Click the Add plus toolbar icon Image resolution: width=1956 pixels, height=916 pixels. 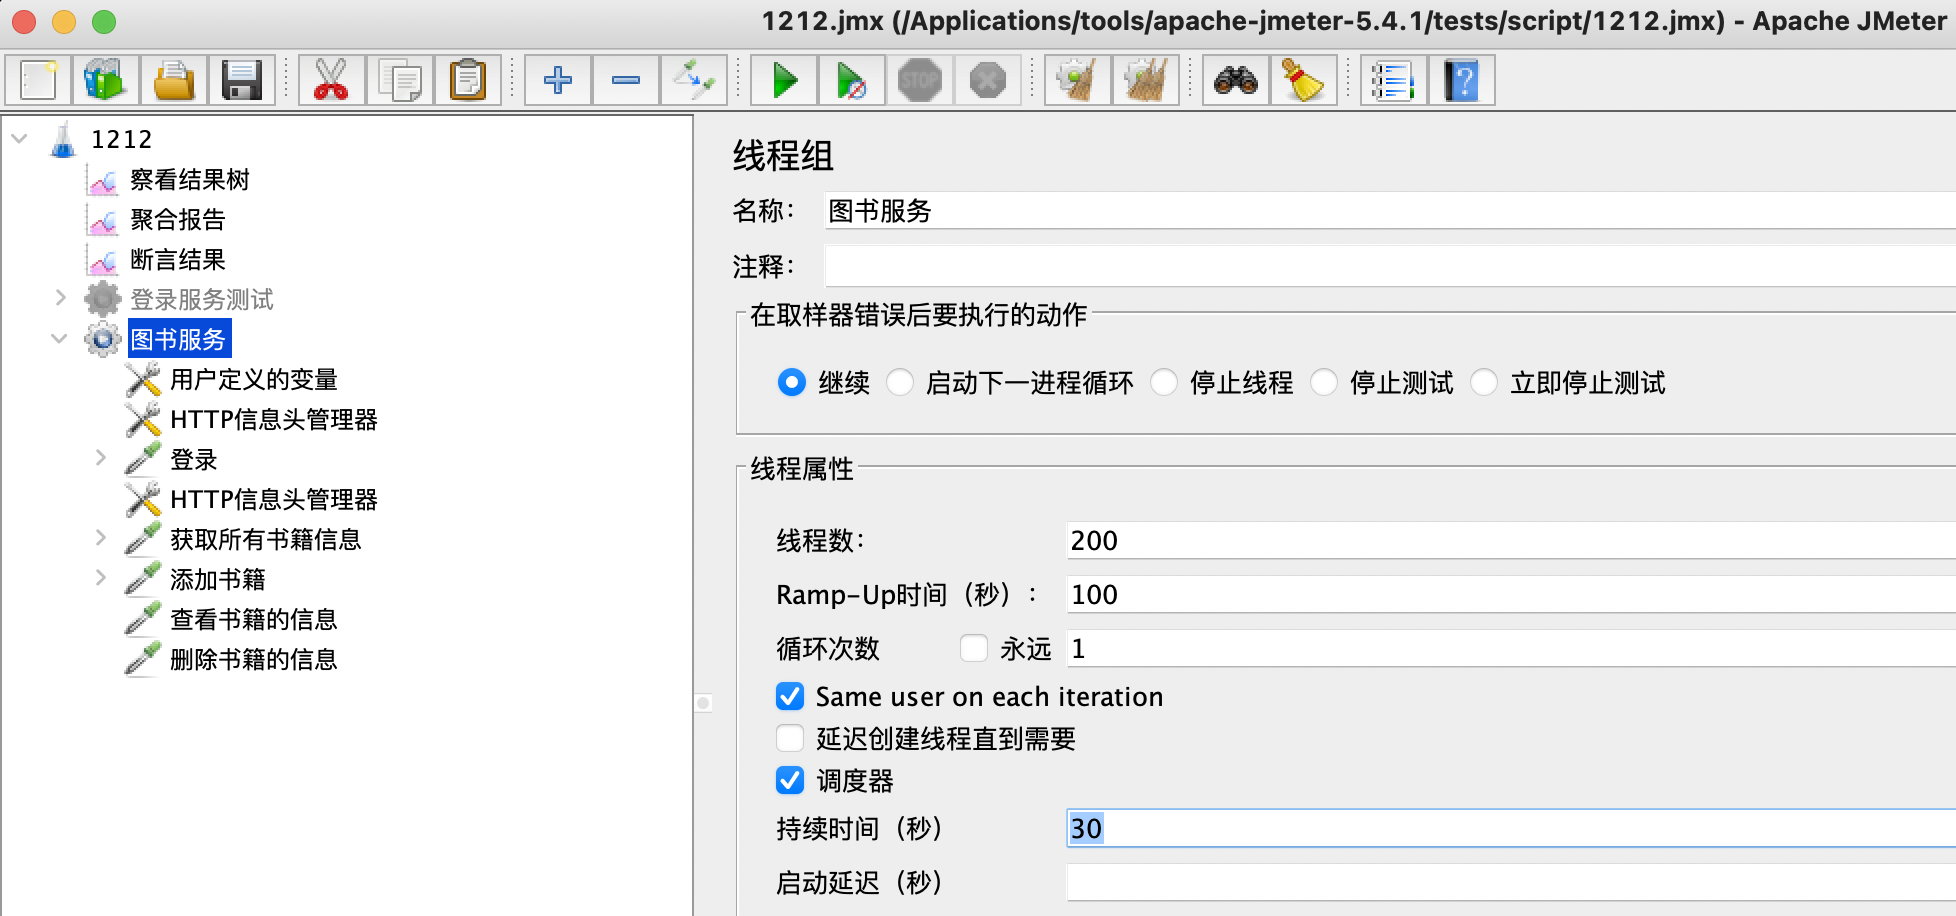(x=558, y=80)
